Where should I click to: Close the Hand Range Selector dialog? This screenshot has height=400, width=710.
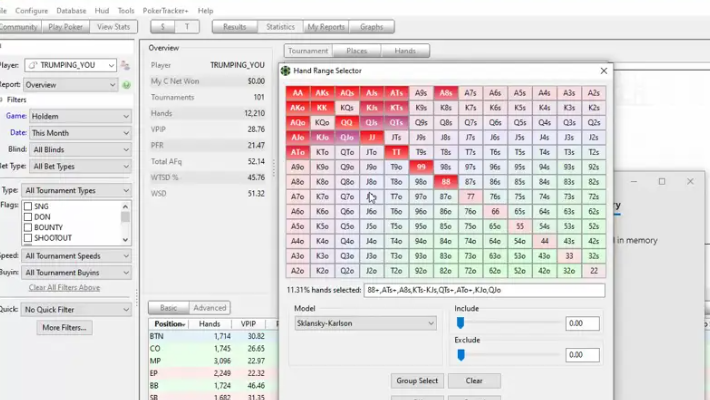click(604, 71)
